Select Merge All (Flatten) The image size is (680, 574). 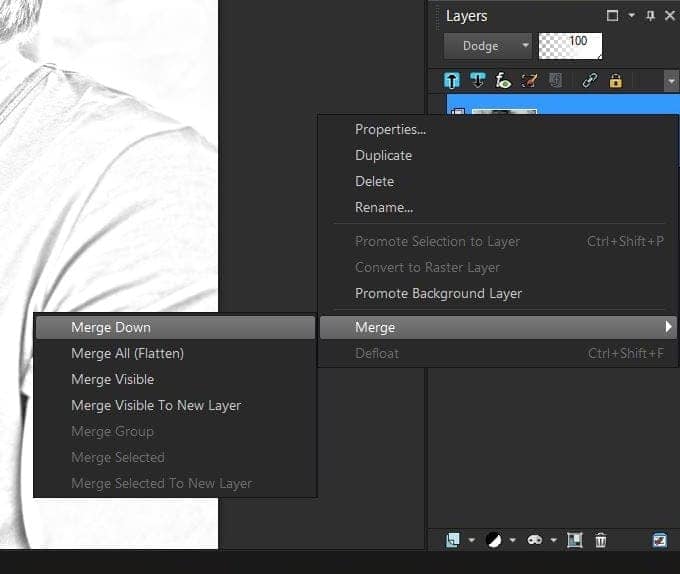point(127,353)
